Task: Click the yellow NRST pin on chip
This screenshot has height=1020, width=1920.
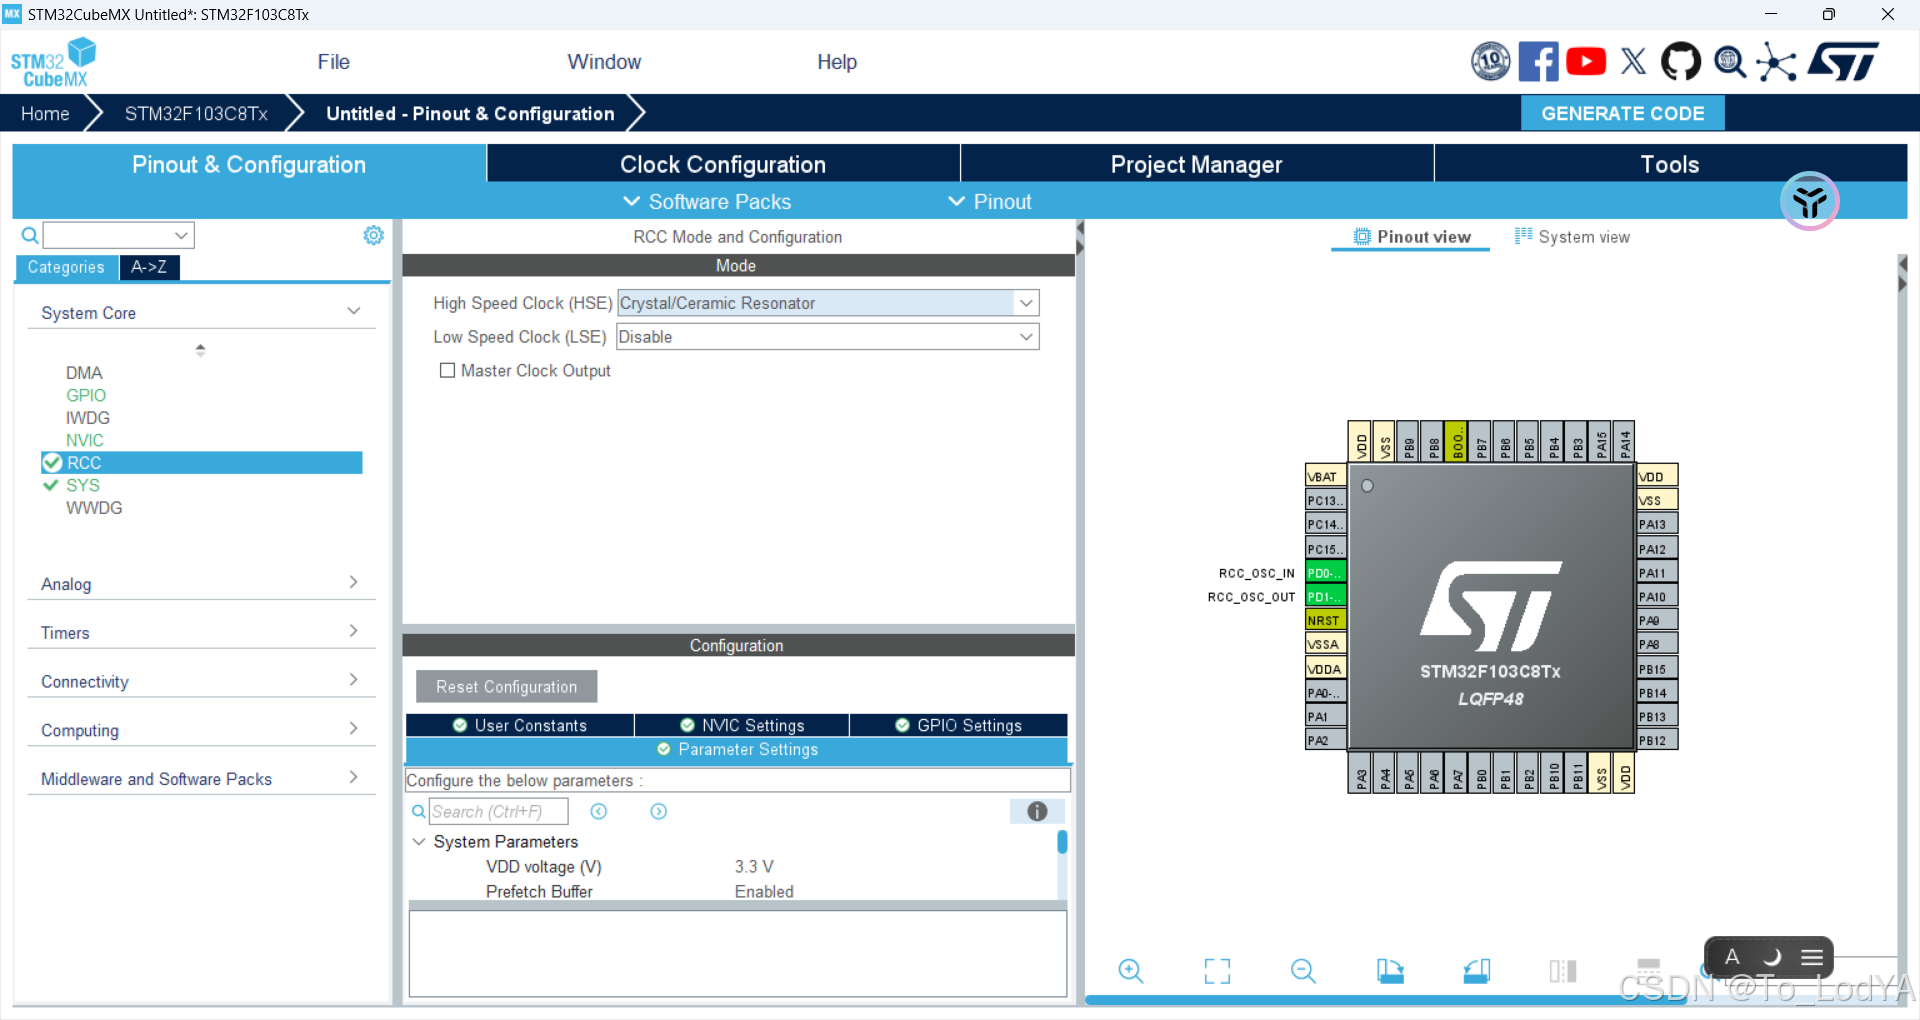Action: pyautogui.click(x=1325, y=620)
